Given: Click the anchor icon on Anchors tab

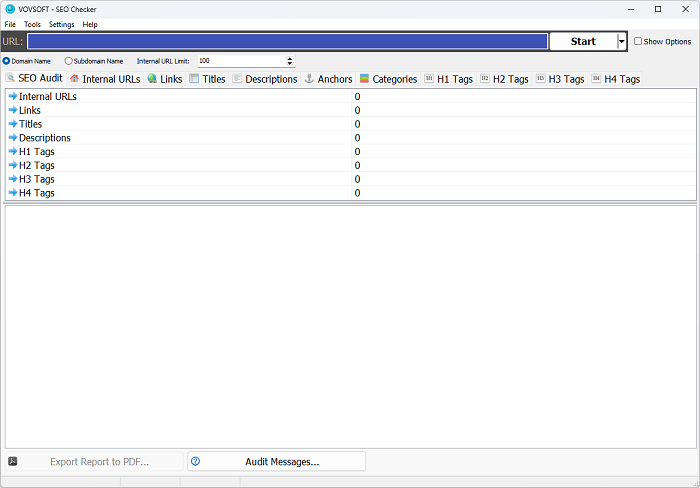Looking at the screenshot, I should pyautogui.click(x=309, y=79).
